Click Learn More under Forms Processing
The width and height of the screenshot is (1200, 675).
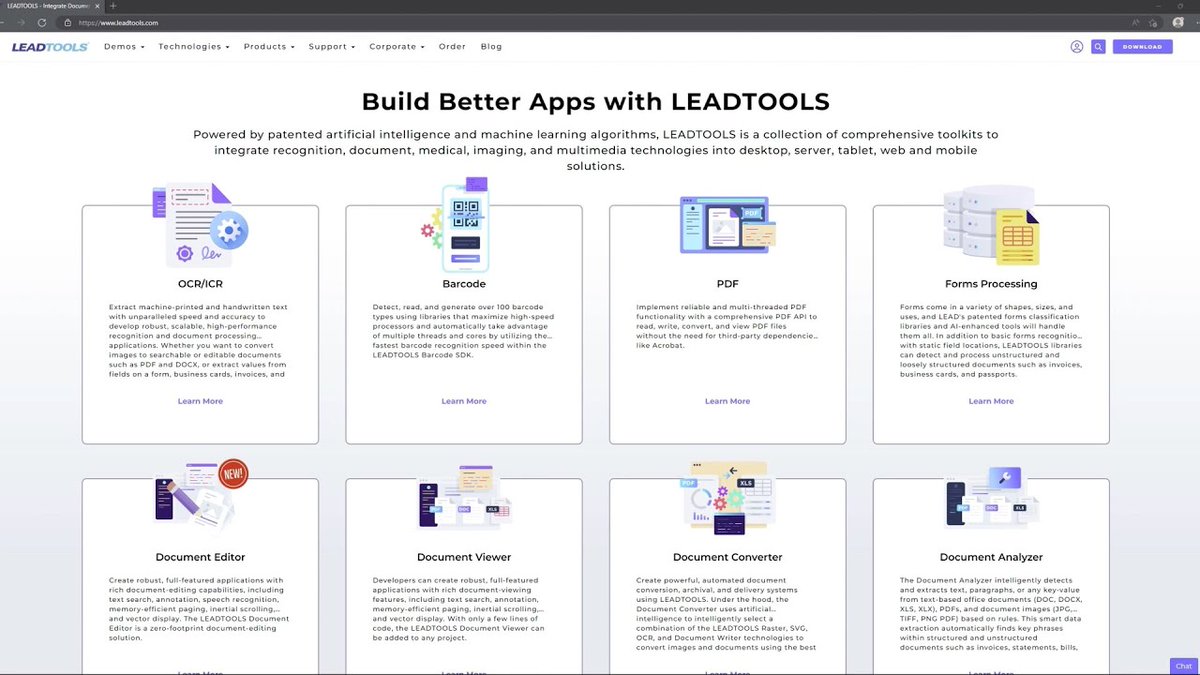click(x=991, y=401)
